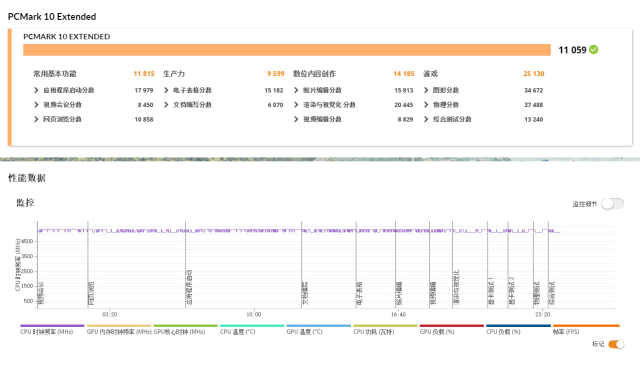Toggle the switch at top right of 监控
Viewport: 640px width, 372px height.
[613, 204]
